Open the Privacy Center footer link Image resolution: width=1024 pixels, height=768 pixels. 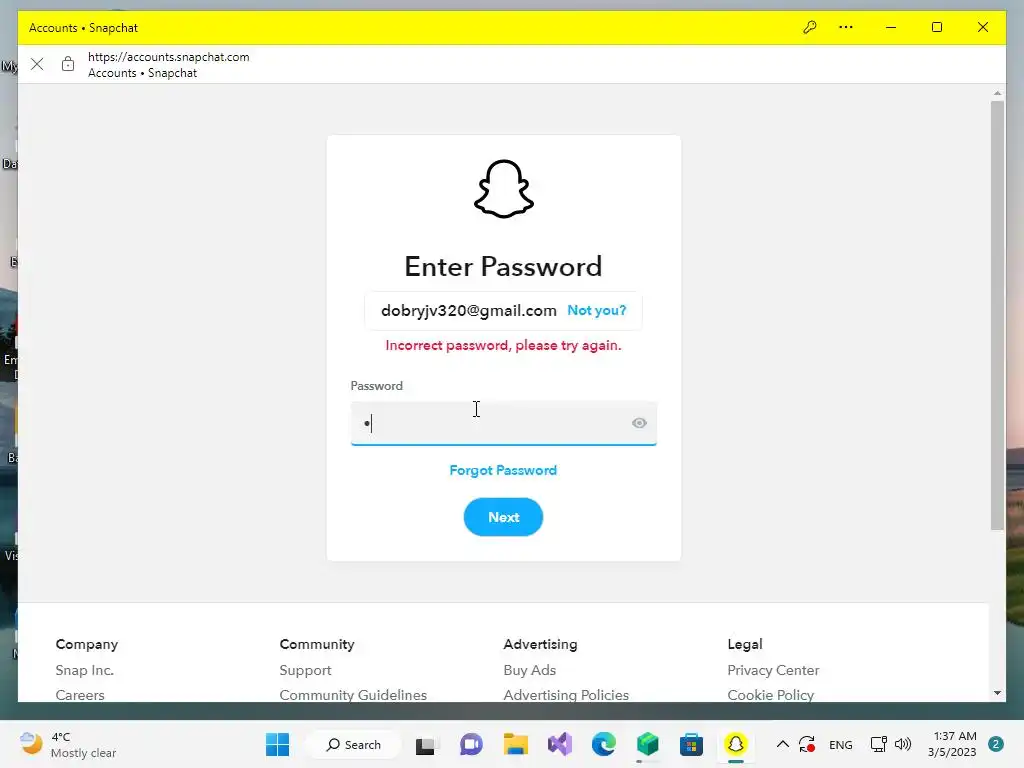coord(773,670)
